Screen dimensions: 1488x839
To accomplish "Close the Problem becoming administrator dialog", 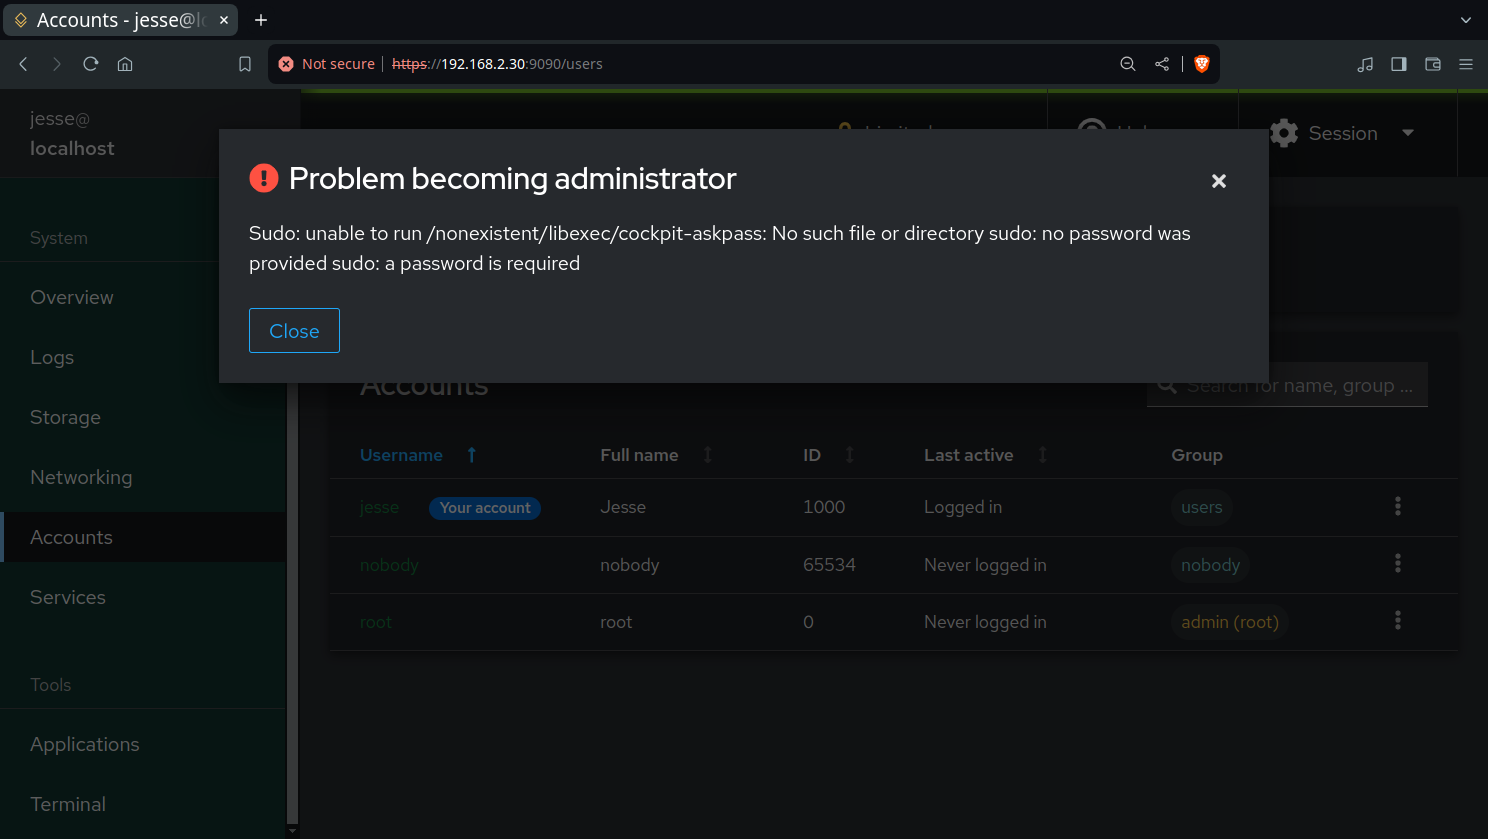I will click(294, 331).
